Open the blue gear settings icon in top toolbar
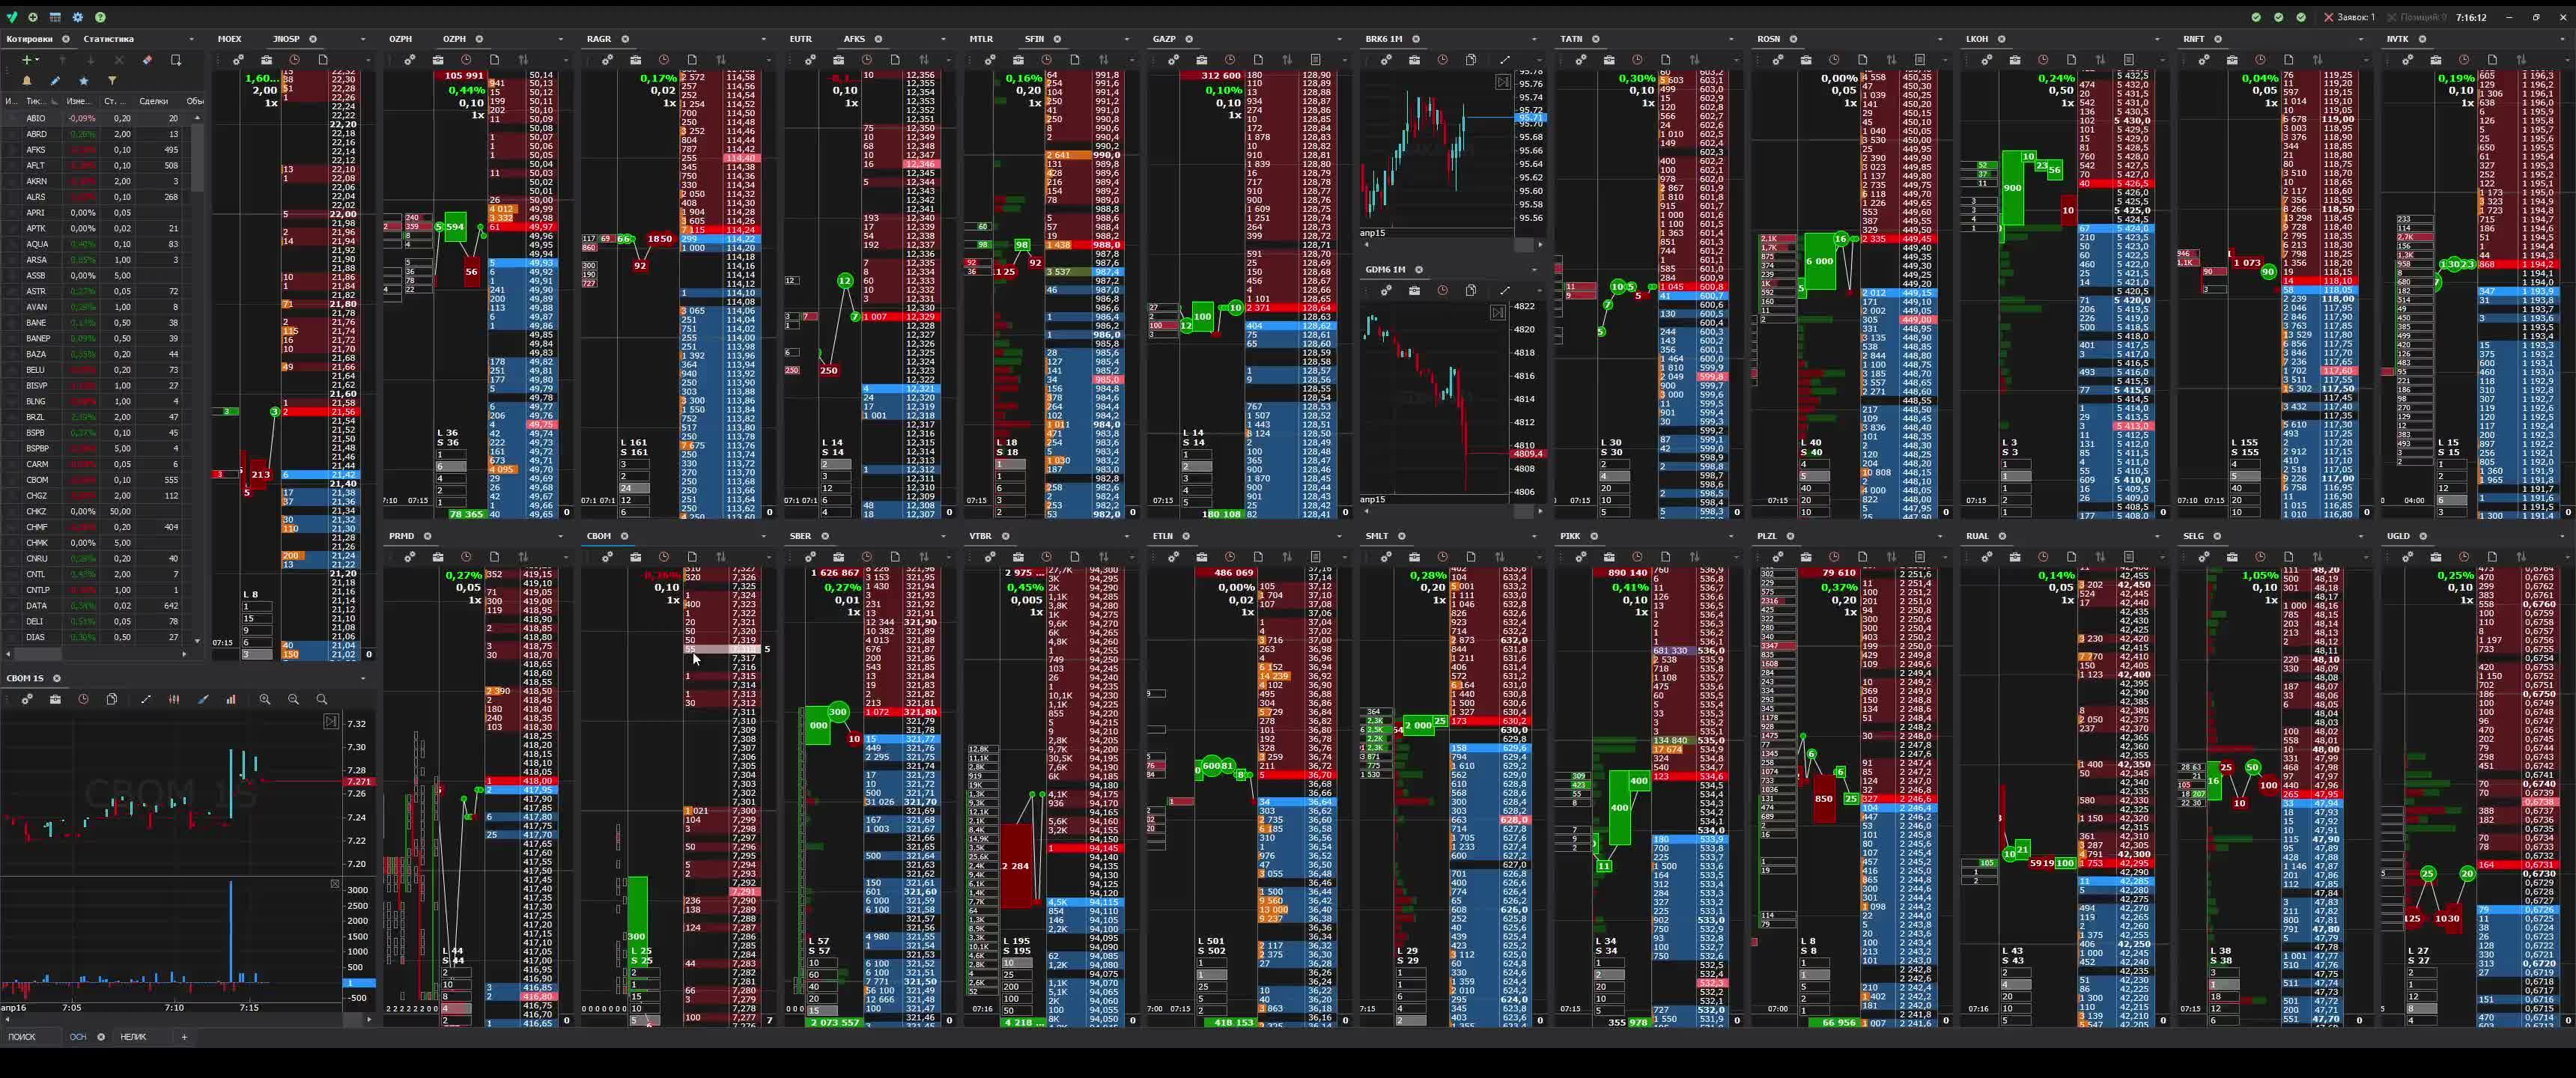 pos(78,17)
